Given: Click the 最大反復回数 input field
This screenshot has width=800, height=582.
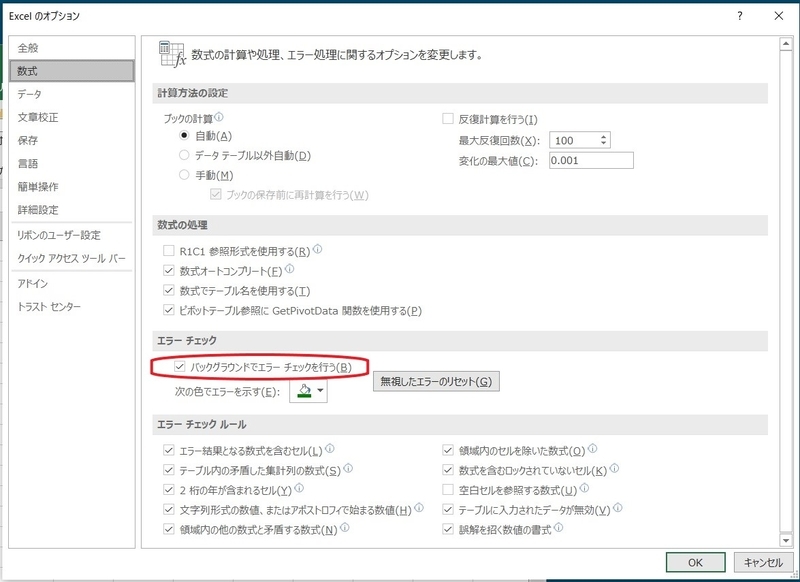Looking at the screenshot, I should pos(573,140).
